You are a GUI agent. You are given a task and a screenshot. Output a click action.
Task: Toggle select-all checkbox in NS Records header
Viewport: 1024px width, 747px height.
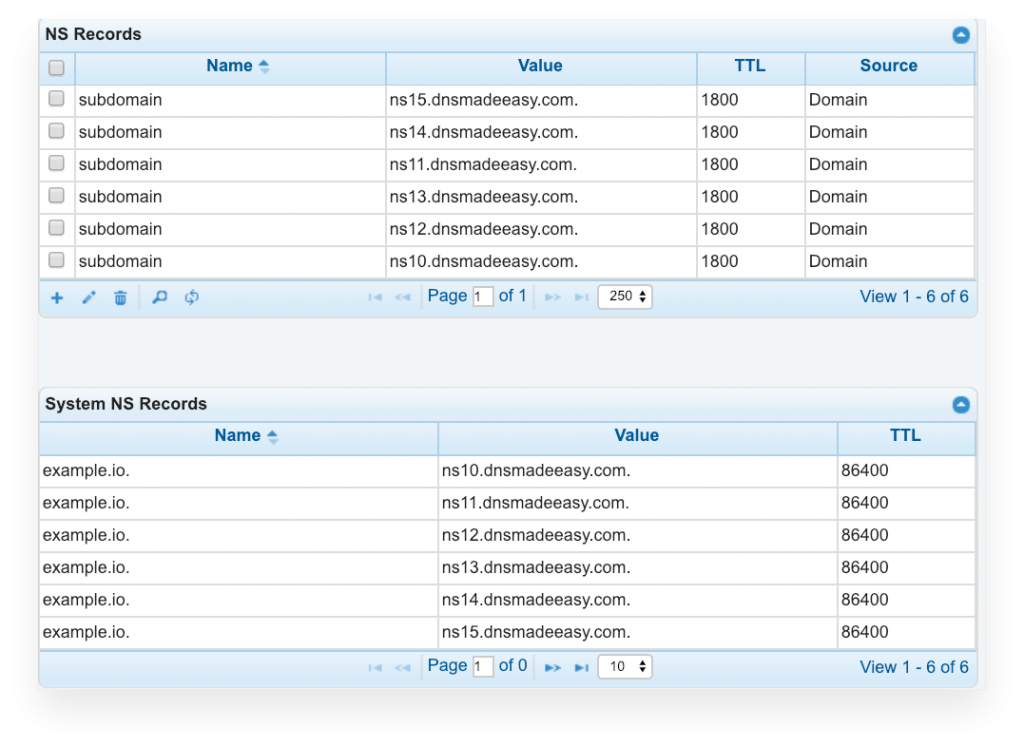pyautogui.click(x=57, y=67)
